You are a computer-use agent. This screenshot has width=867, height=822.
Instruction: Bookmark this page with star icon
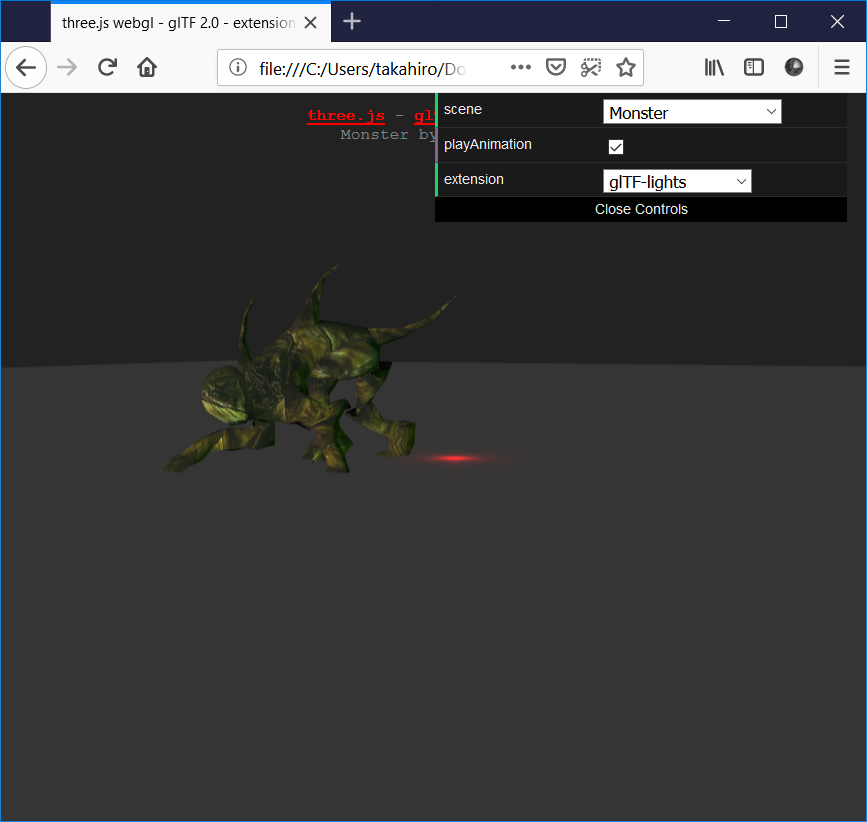tap(626, 67)
